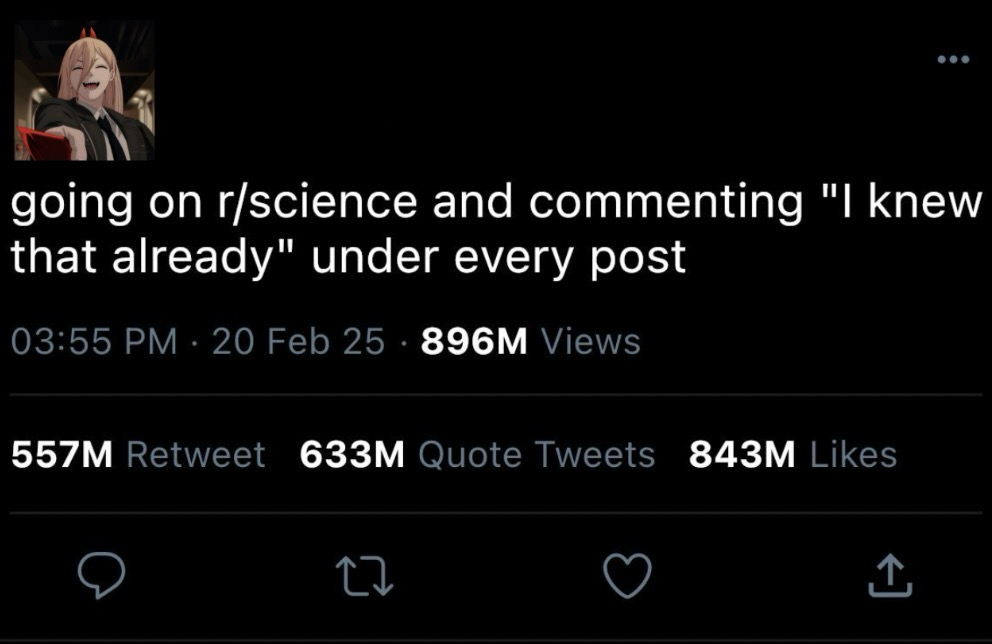Click the r/science text in tweet
Viewport: 992px width, 644px height.
click(313, 204)
